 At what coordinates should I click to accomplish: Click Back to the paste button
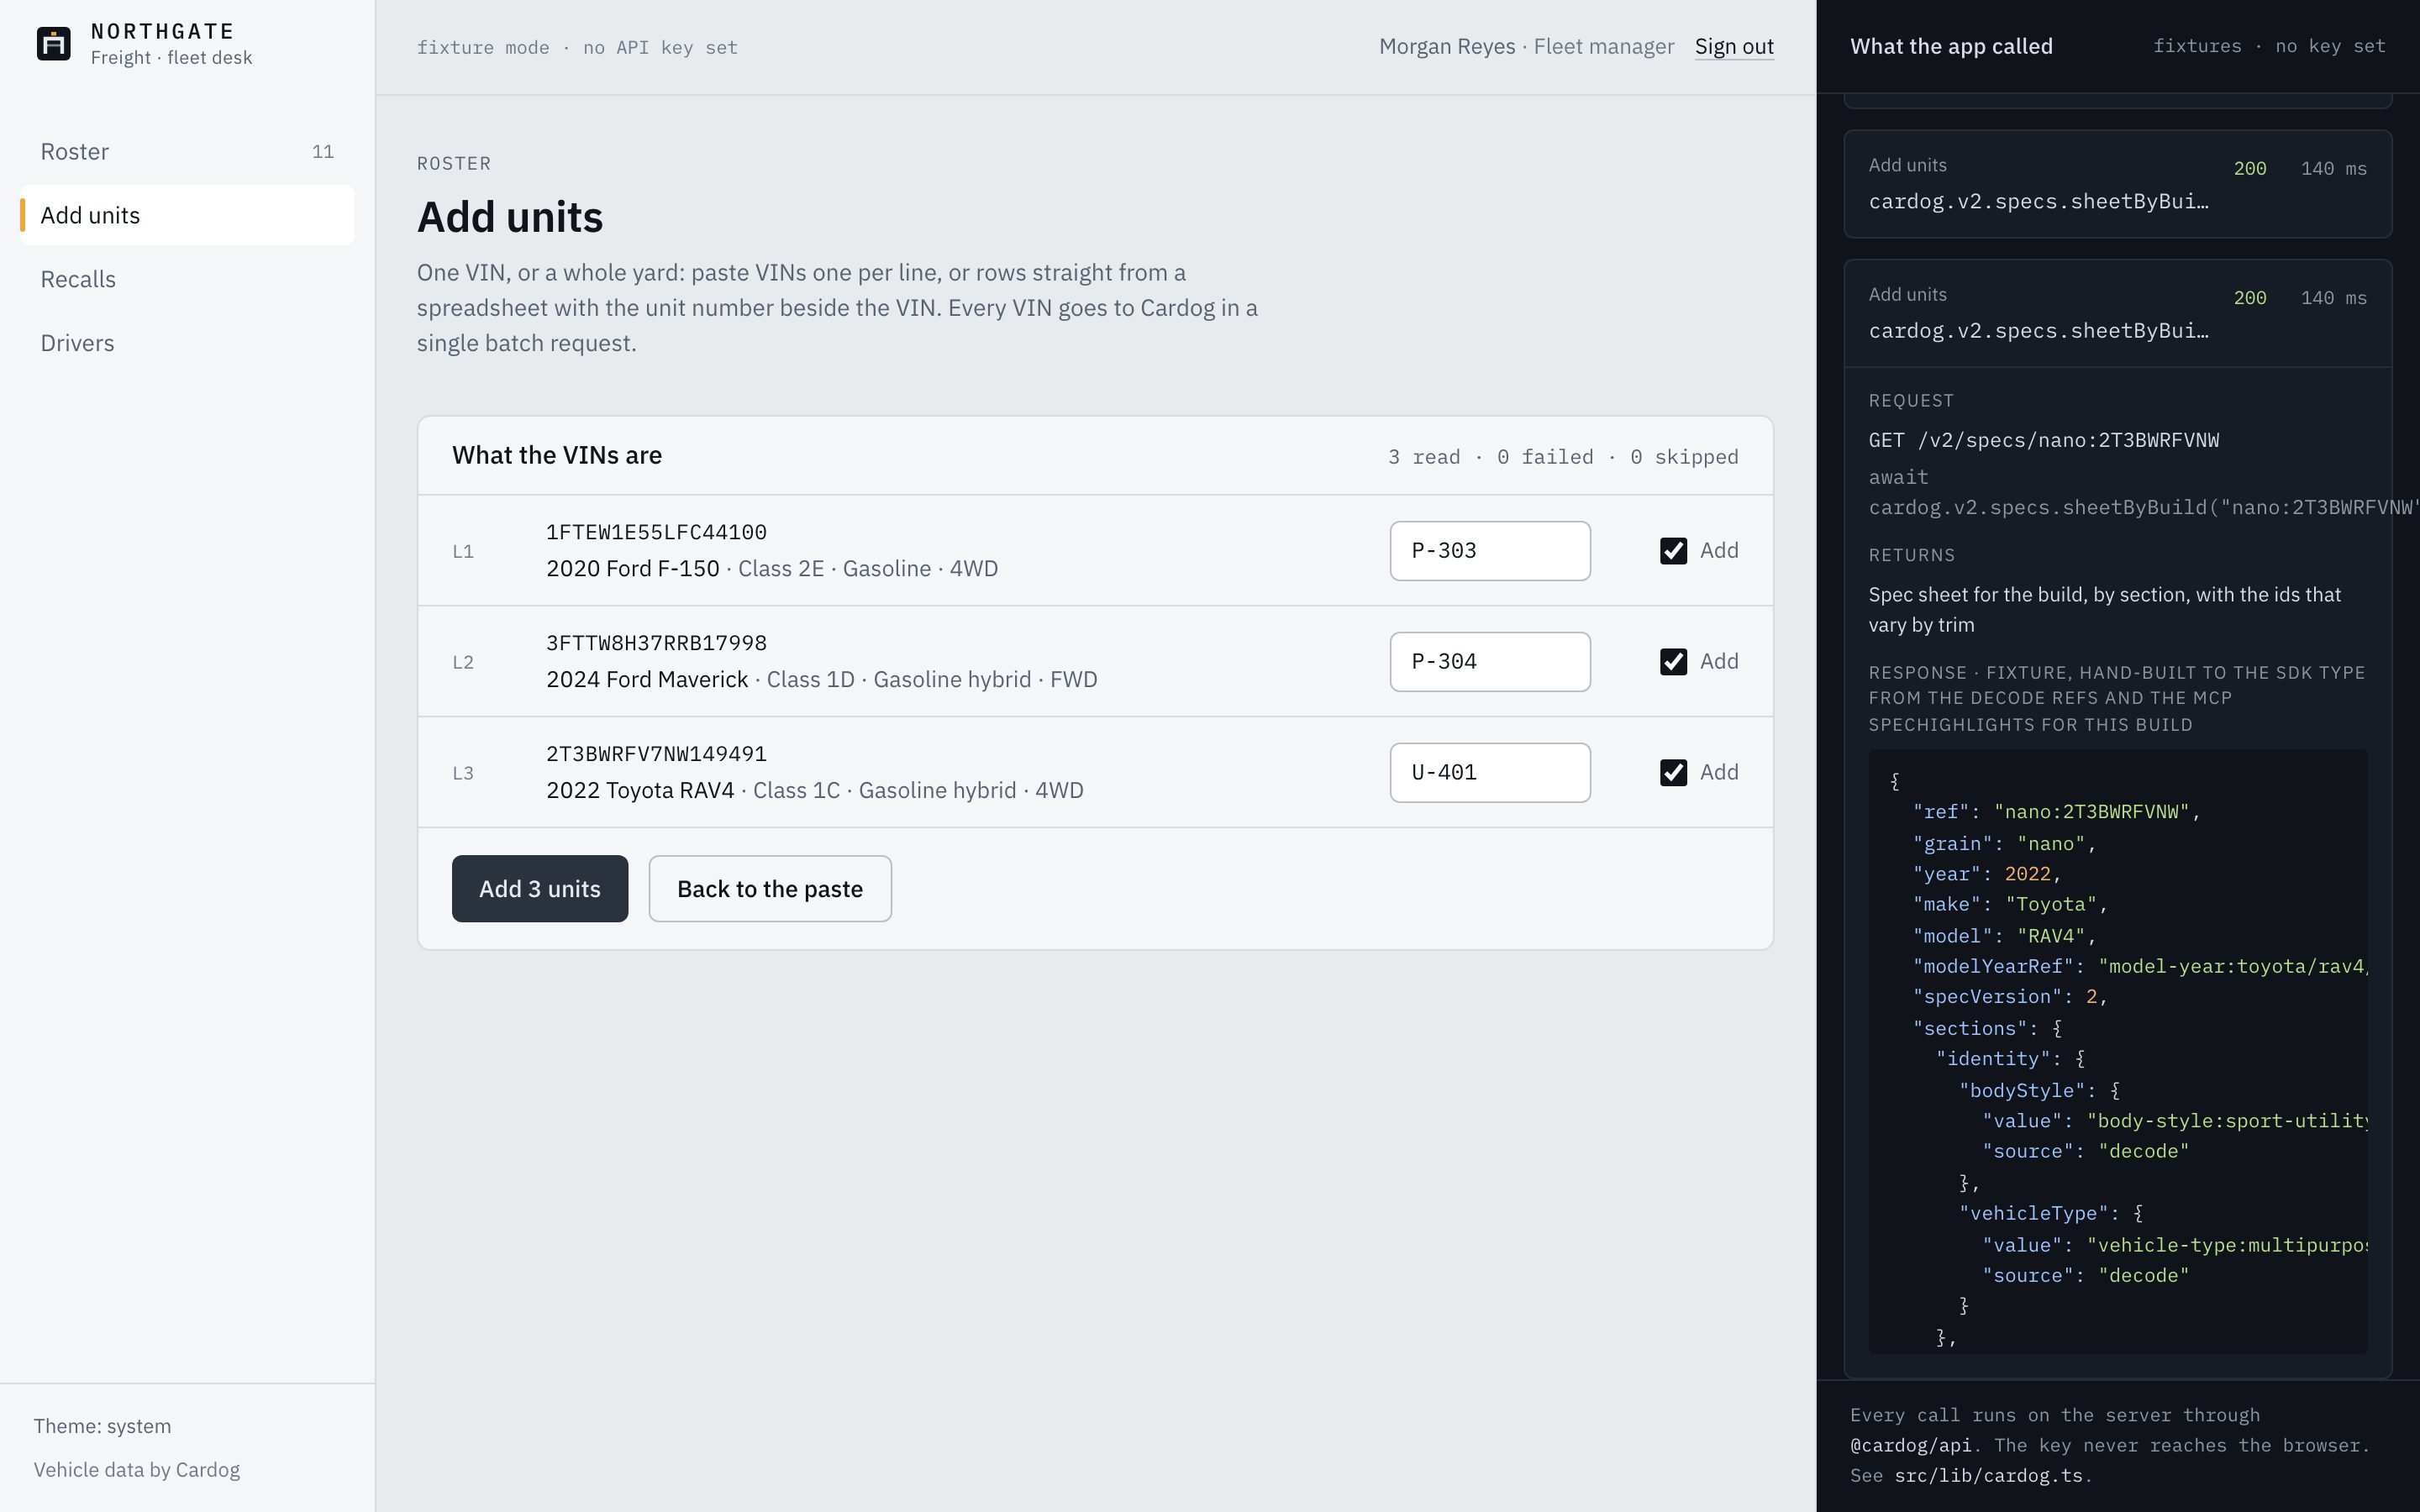click(x=770, y=889)
